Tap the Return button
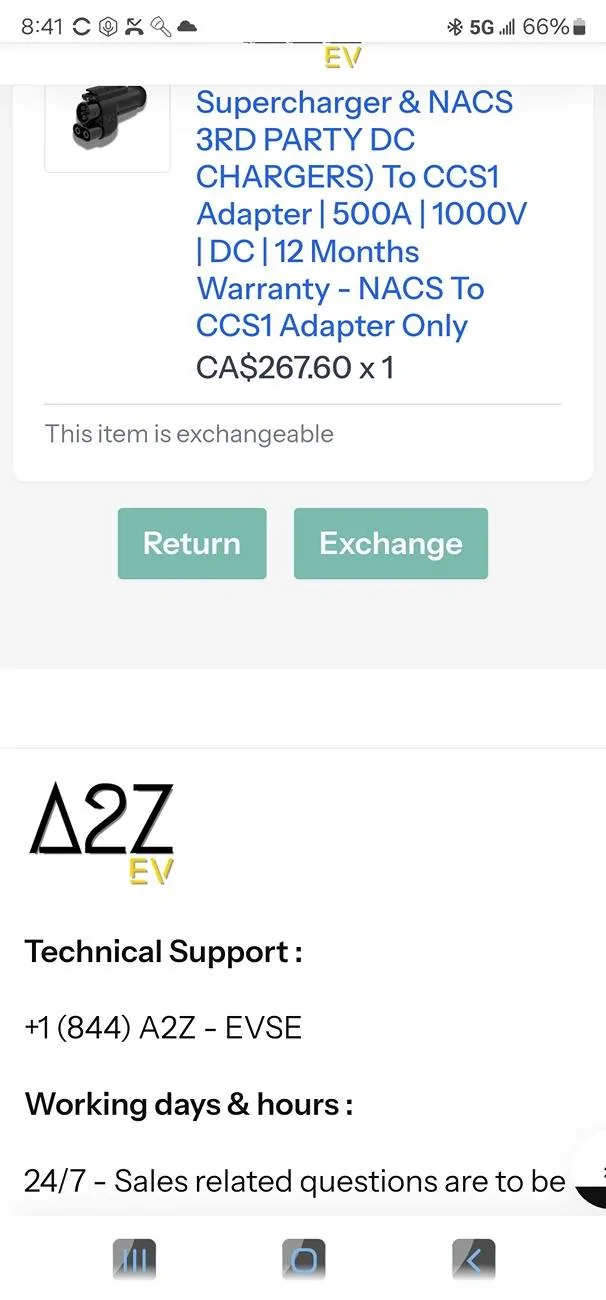Image resolution: width=606 pixels, height=1300 pixels. pyautogui.click(x=192, y=543)
